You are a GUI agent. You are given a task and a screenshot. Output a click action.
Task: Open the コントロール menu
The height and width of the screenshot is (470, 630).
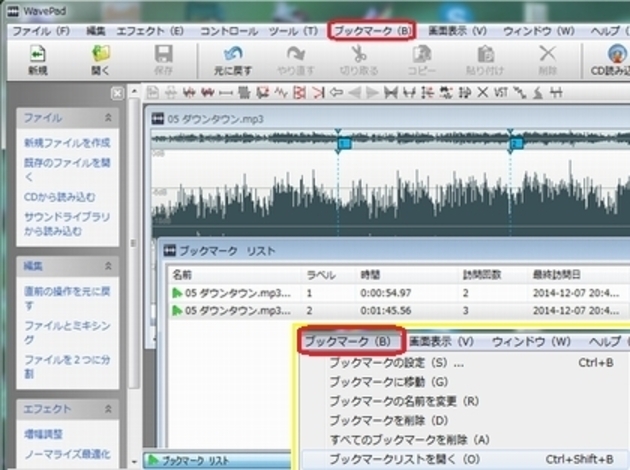coord(229,31)
